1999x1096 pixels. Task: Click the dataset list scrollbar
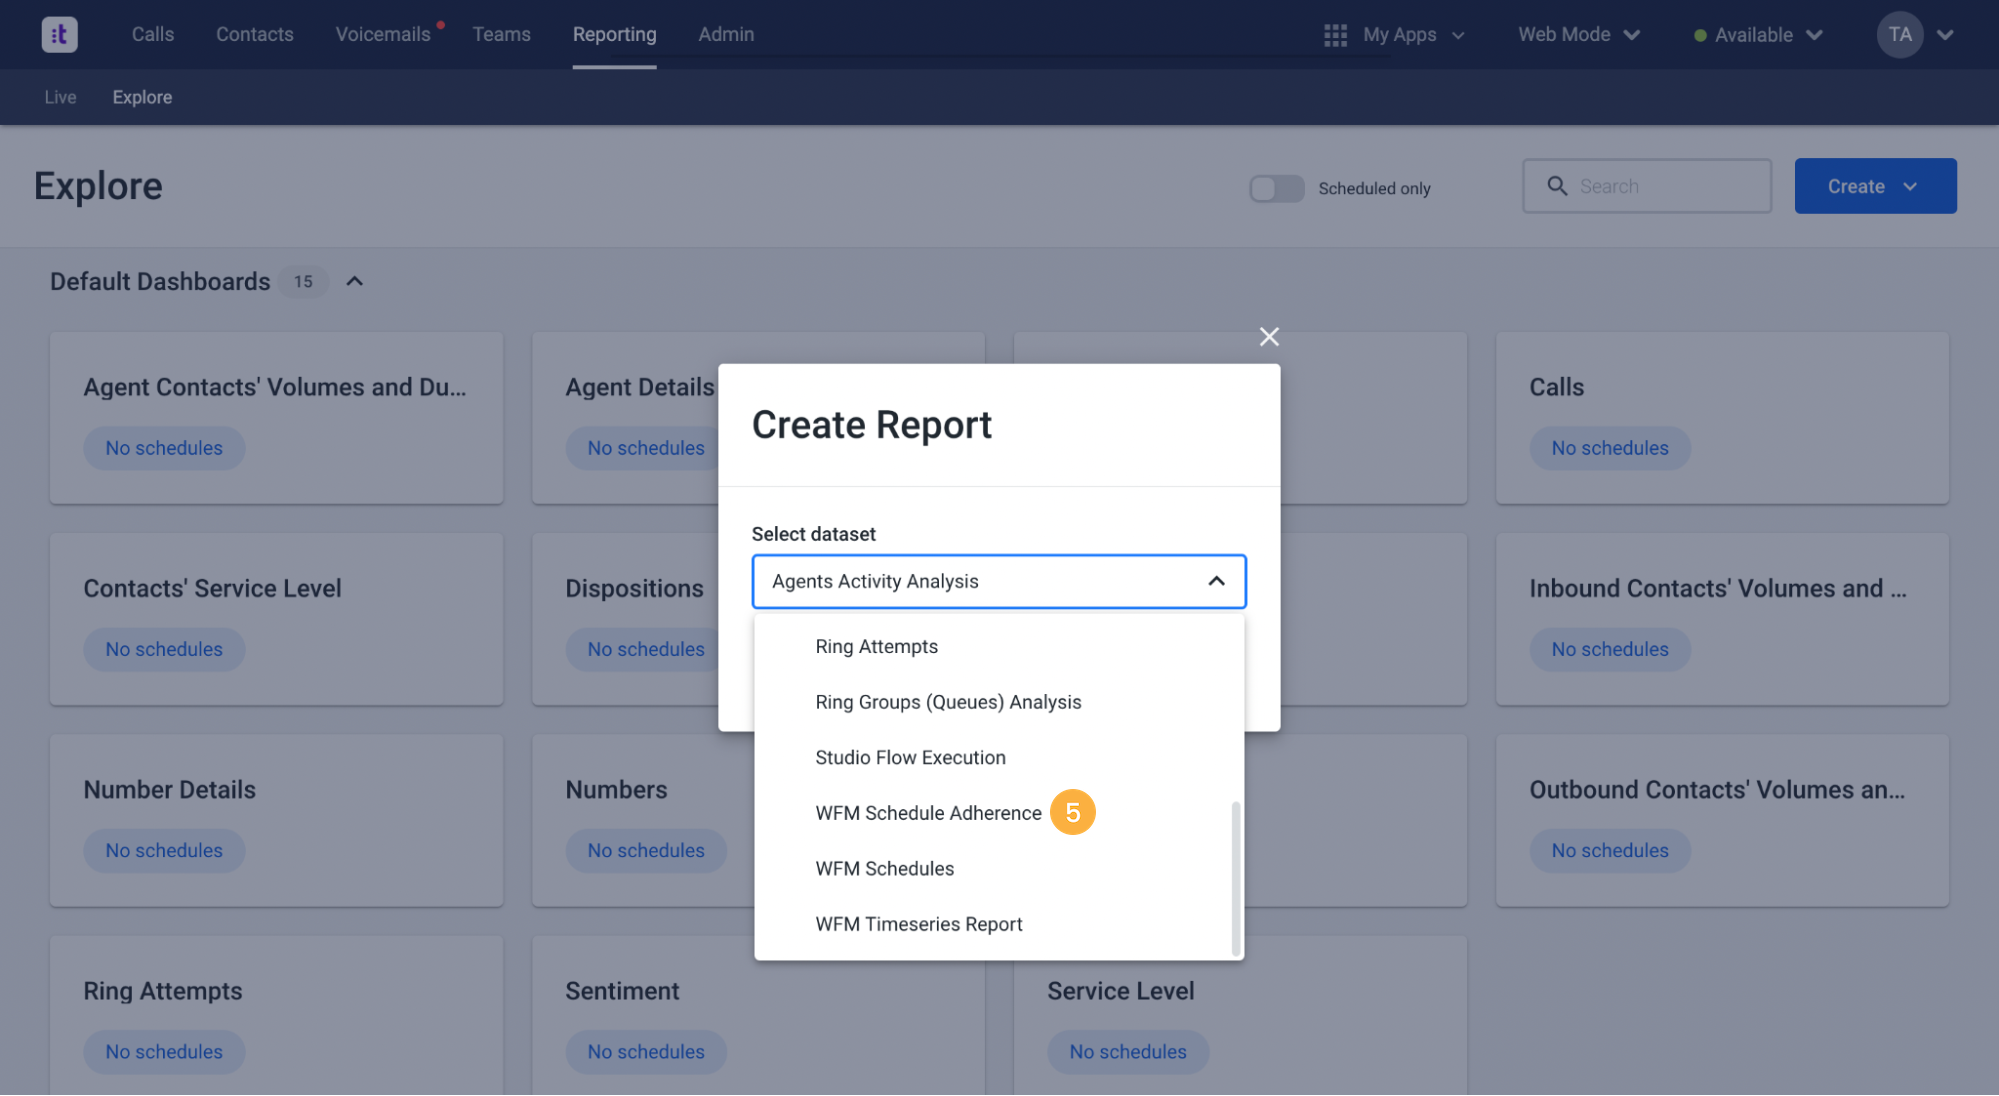click(x=1236, y=880)
